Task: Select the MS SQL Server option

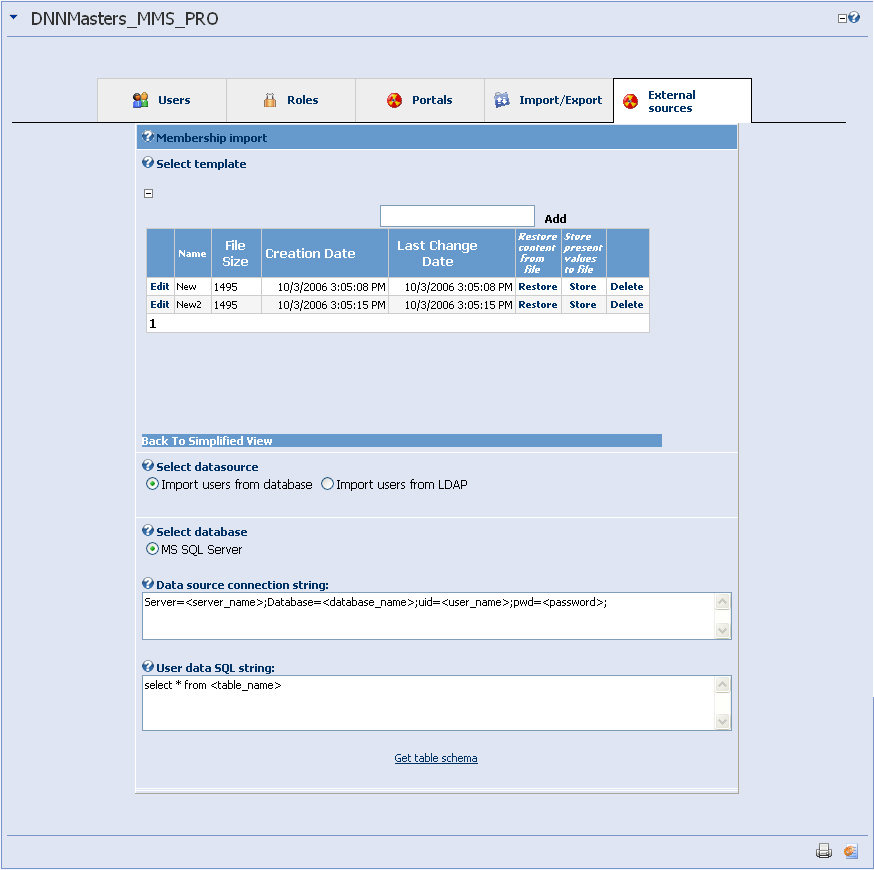Action: click(152, 549)
